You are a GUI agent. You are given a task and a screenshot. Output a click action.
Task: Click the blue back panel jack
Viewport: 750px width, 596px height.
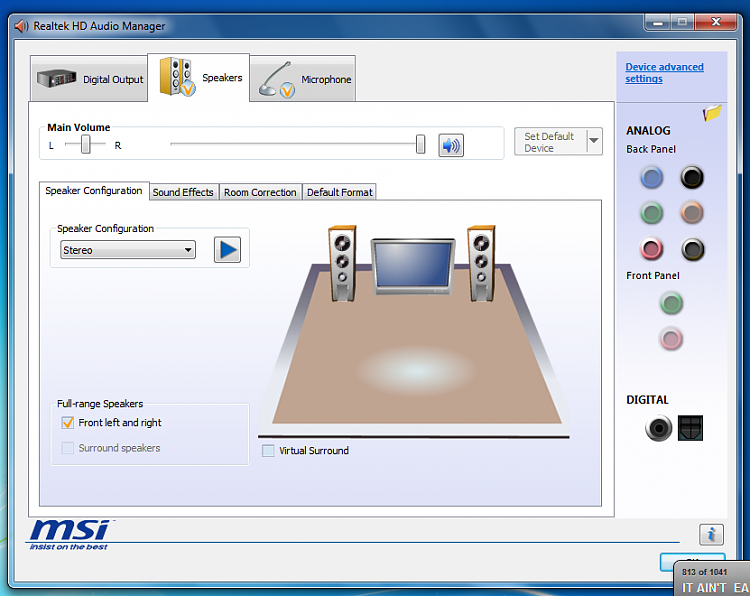pos(651,177)
